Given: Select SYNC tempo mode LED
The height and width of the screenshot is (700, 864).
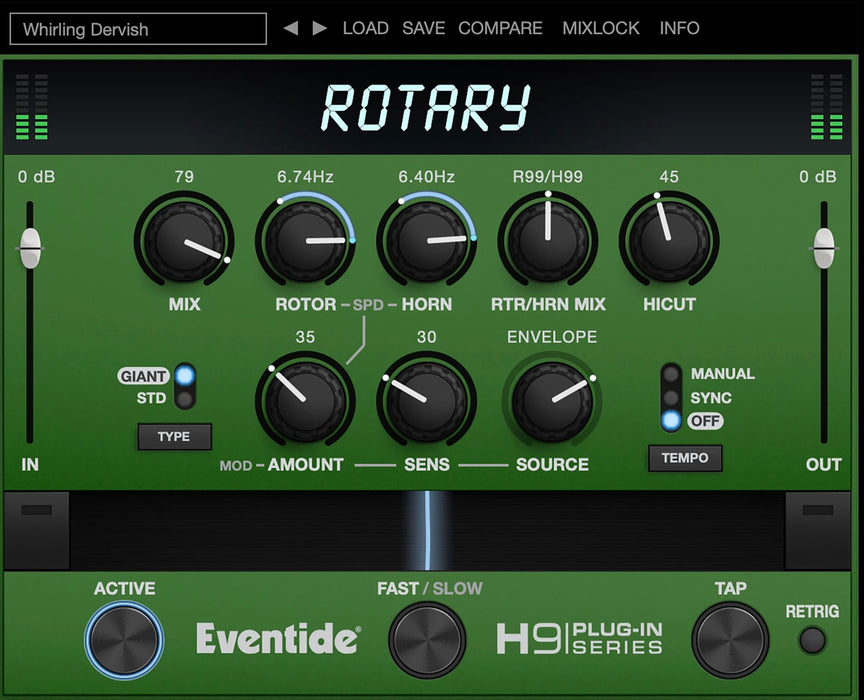Looking at the screenshot, I should pos(671,397).
